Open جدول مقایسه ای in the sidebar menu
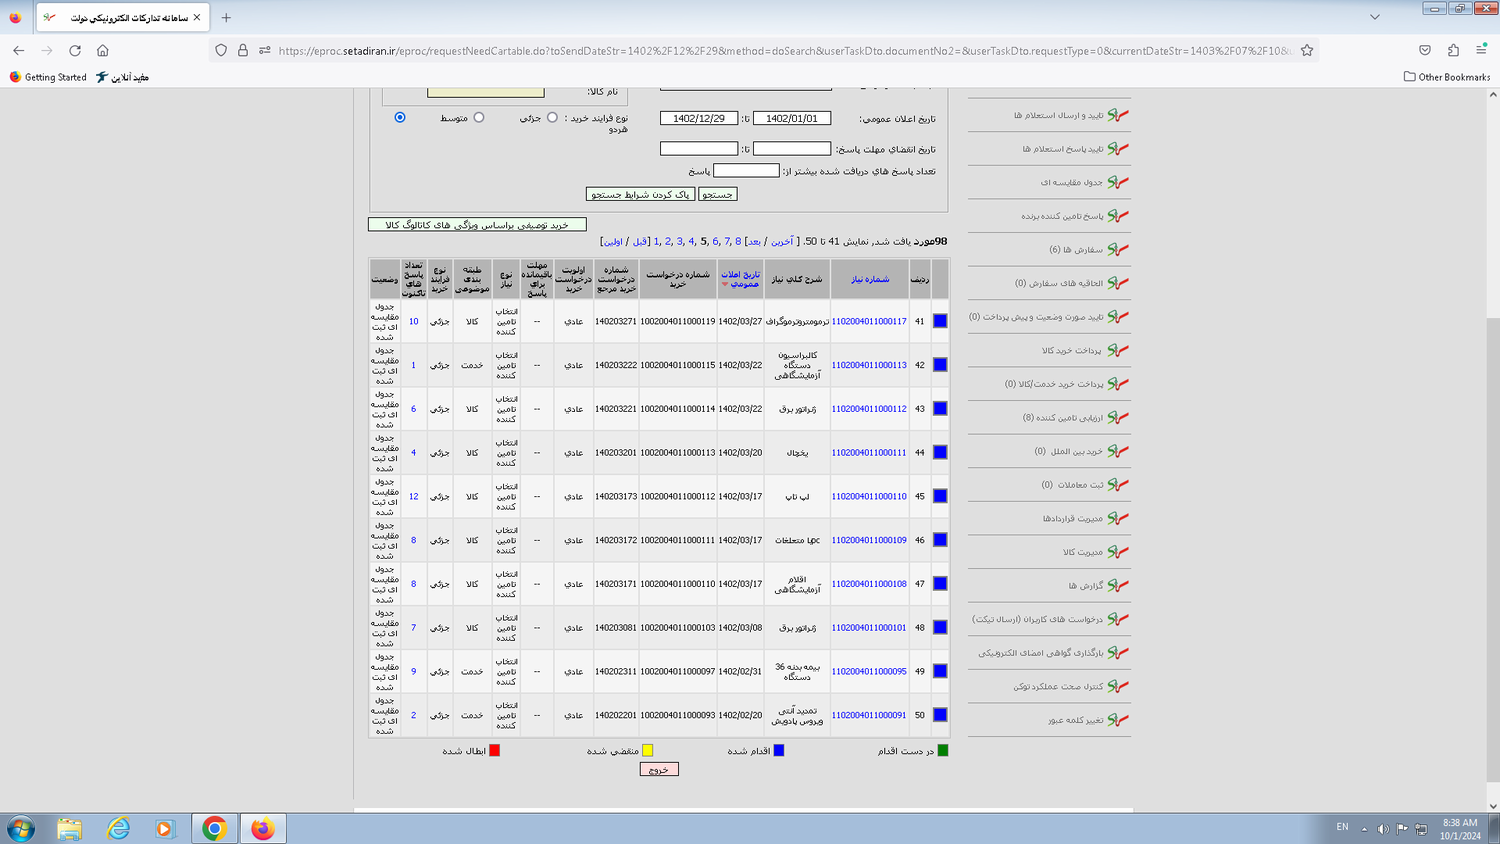Screen dimensions: 1500x844 click(x=1071, y=182)
